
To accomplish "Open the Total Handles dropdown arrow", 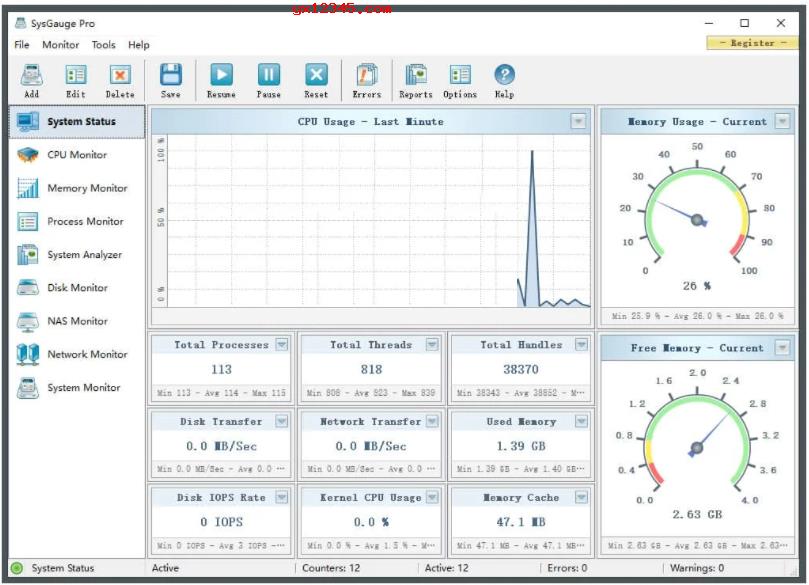I will point(581,345).
